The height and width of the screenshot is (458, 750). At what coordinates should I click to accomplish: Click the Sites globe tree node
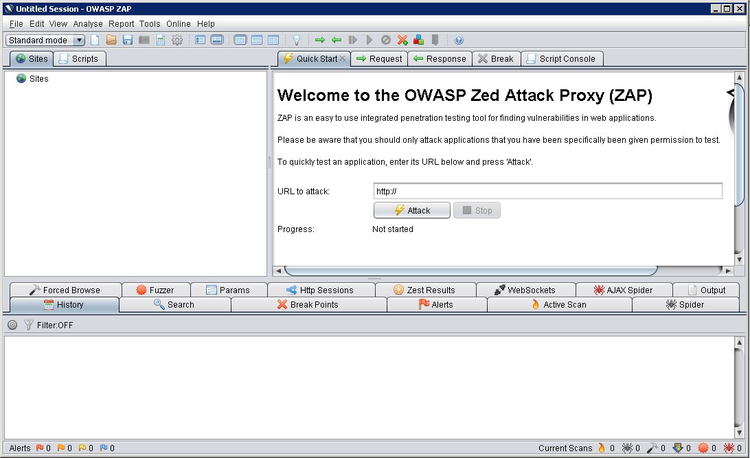[x=32, y=79]
